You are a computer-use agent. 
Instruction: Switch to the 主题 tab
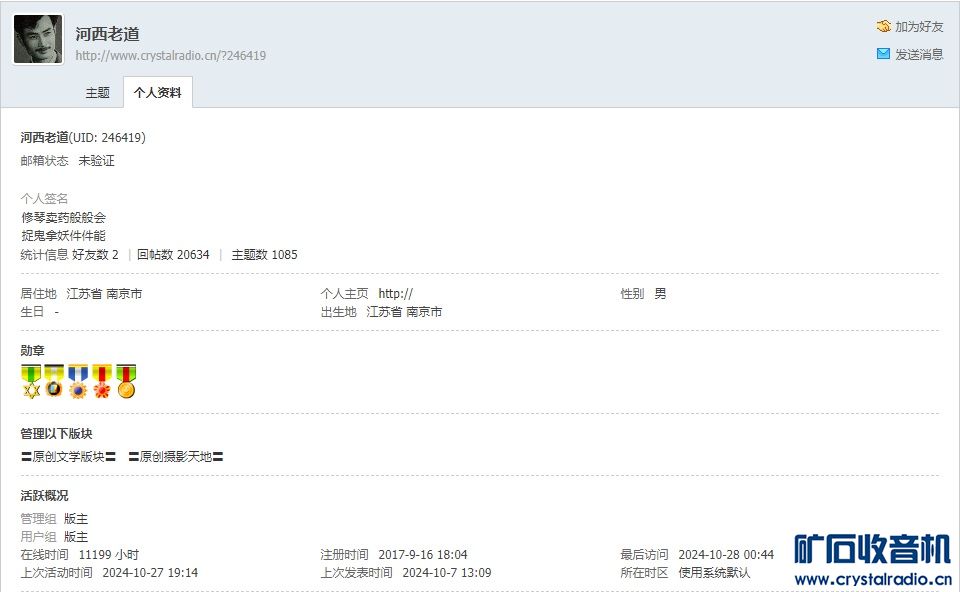(x=97, y=92)
